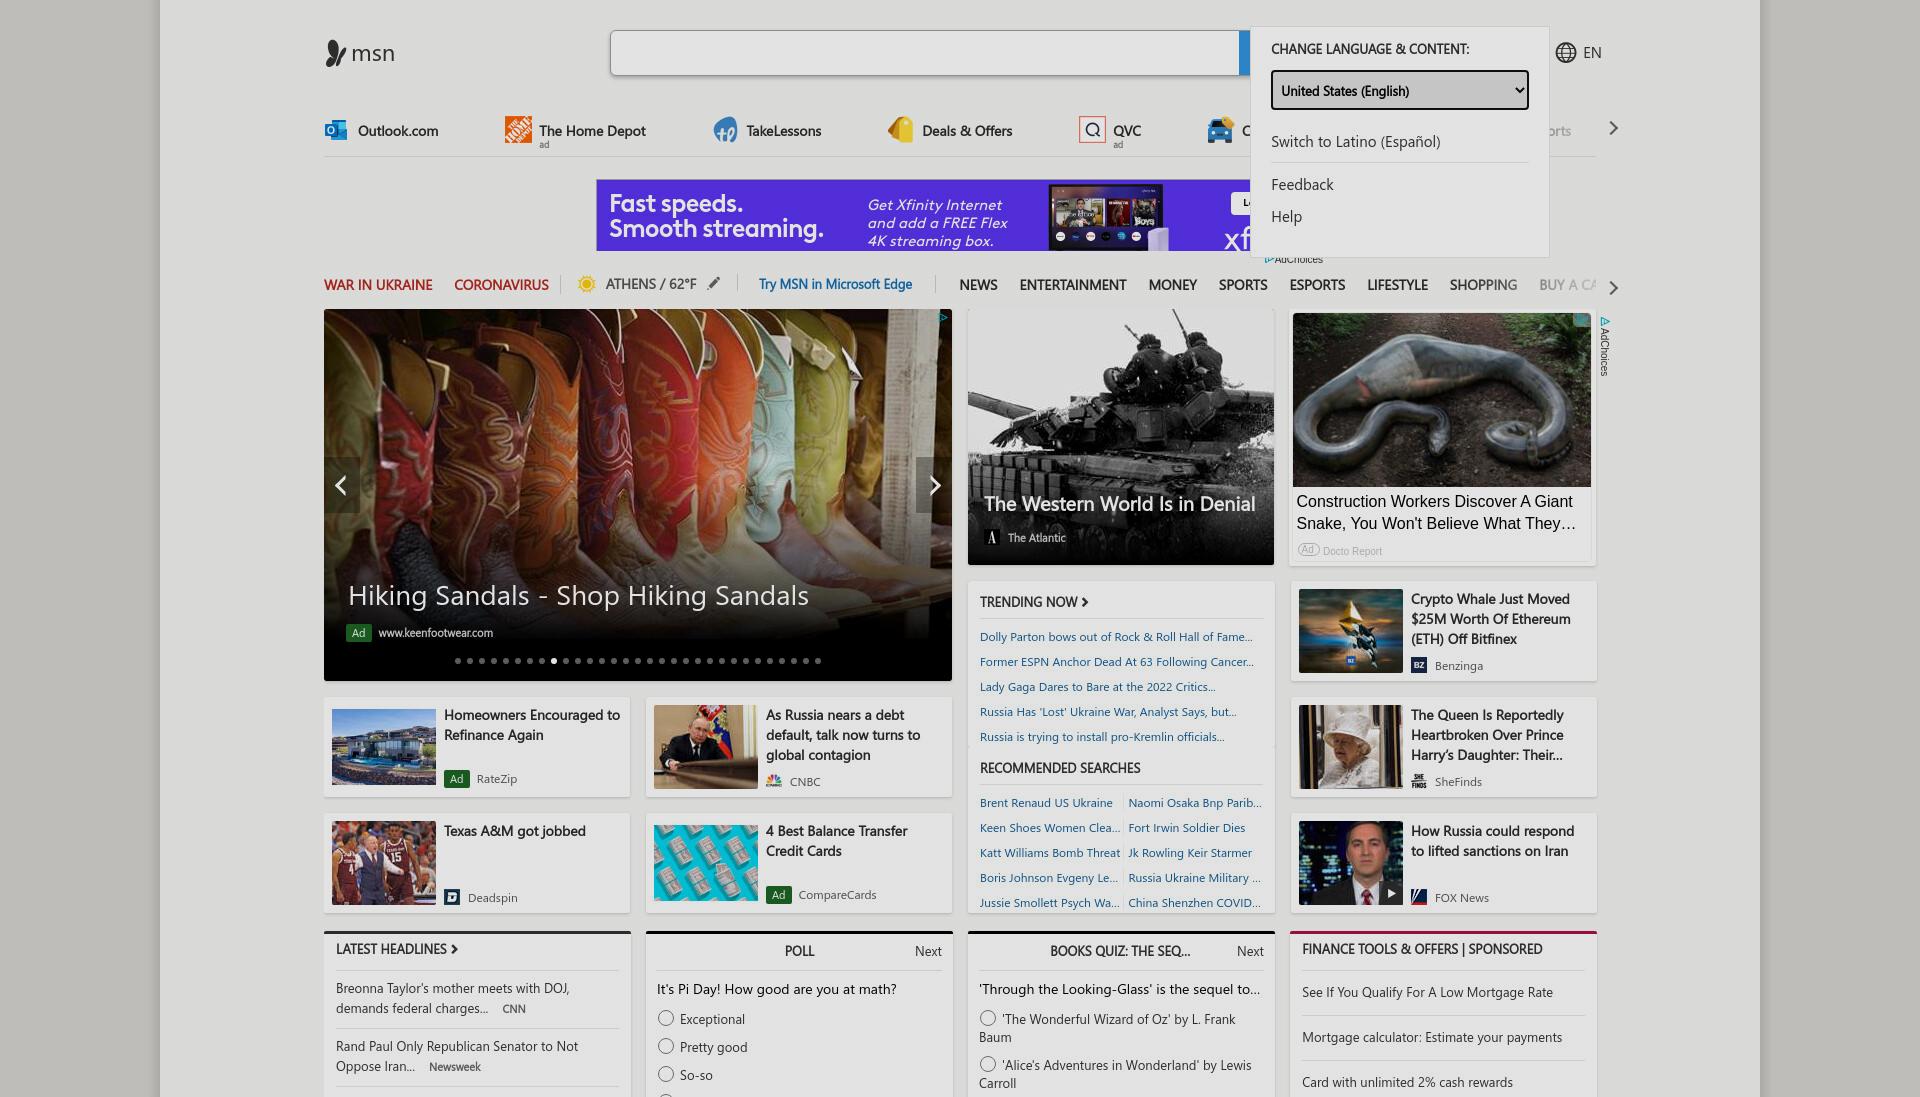Open the TakeLessons shortcut icon

coord(725,130)
